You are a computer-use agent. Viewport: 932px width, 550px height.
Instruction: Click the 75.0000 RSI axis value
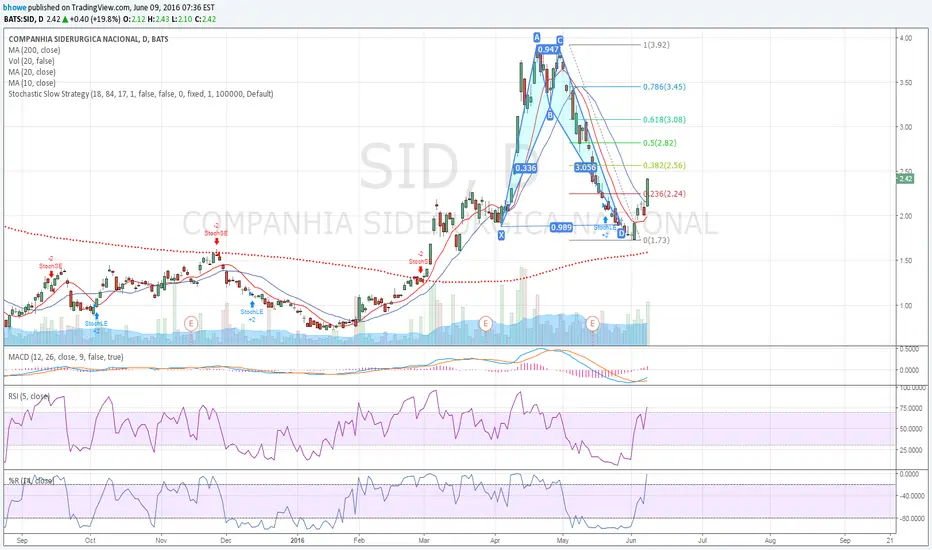[910, 408]
